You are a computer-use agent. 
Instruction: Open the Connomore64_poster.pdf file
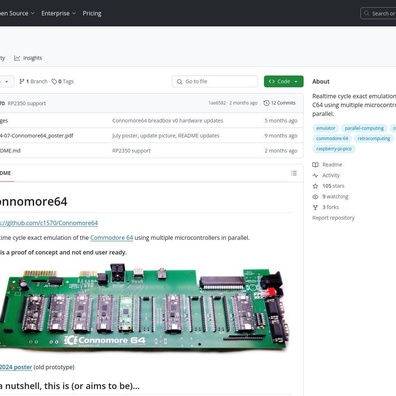(x=37, y=136)
